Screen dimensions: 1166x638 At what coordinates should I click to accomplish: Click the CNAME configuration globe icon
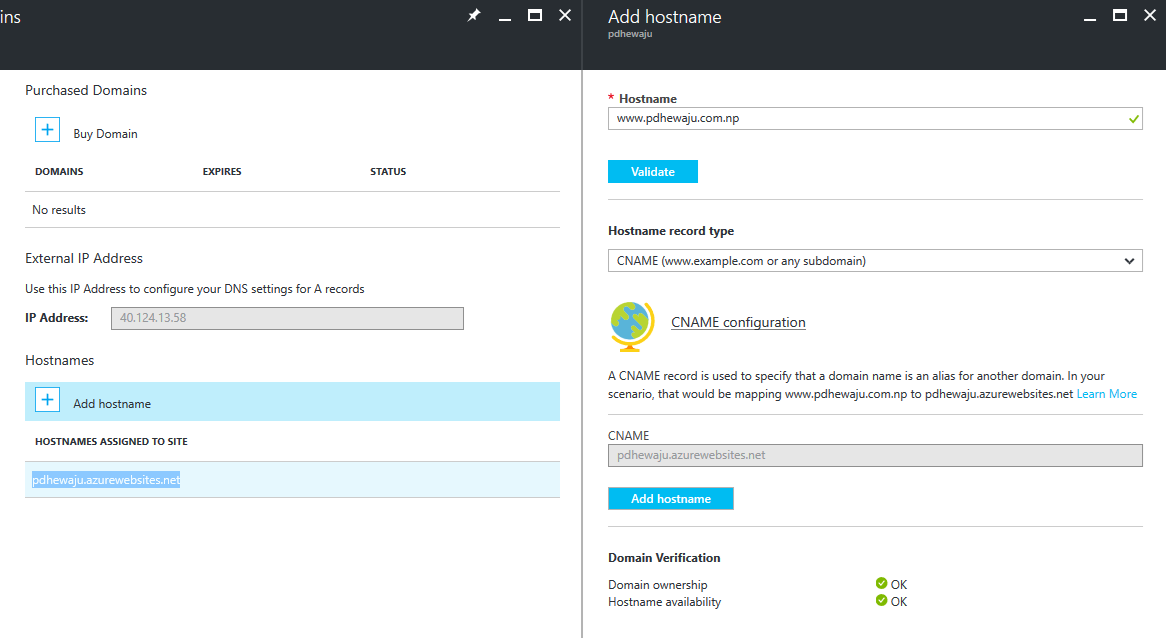[x=632, y=326]
